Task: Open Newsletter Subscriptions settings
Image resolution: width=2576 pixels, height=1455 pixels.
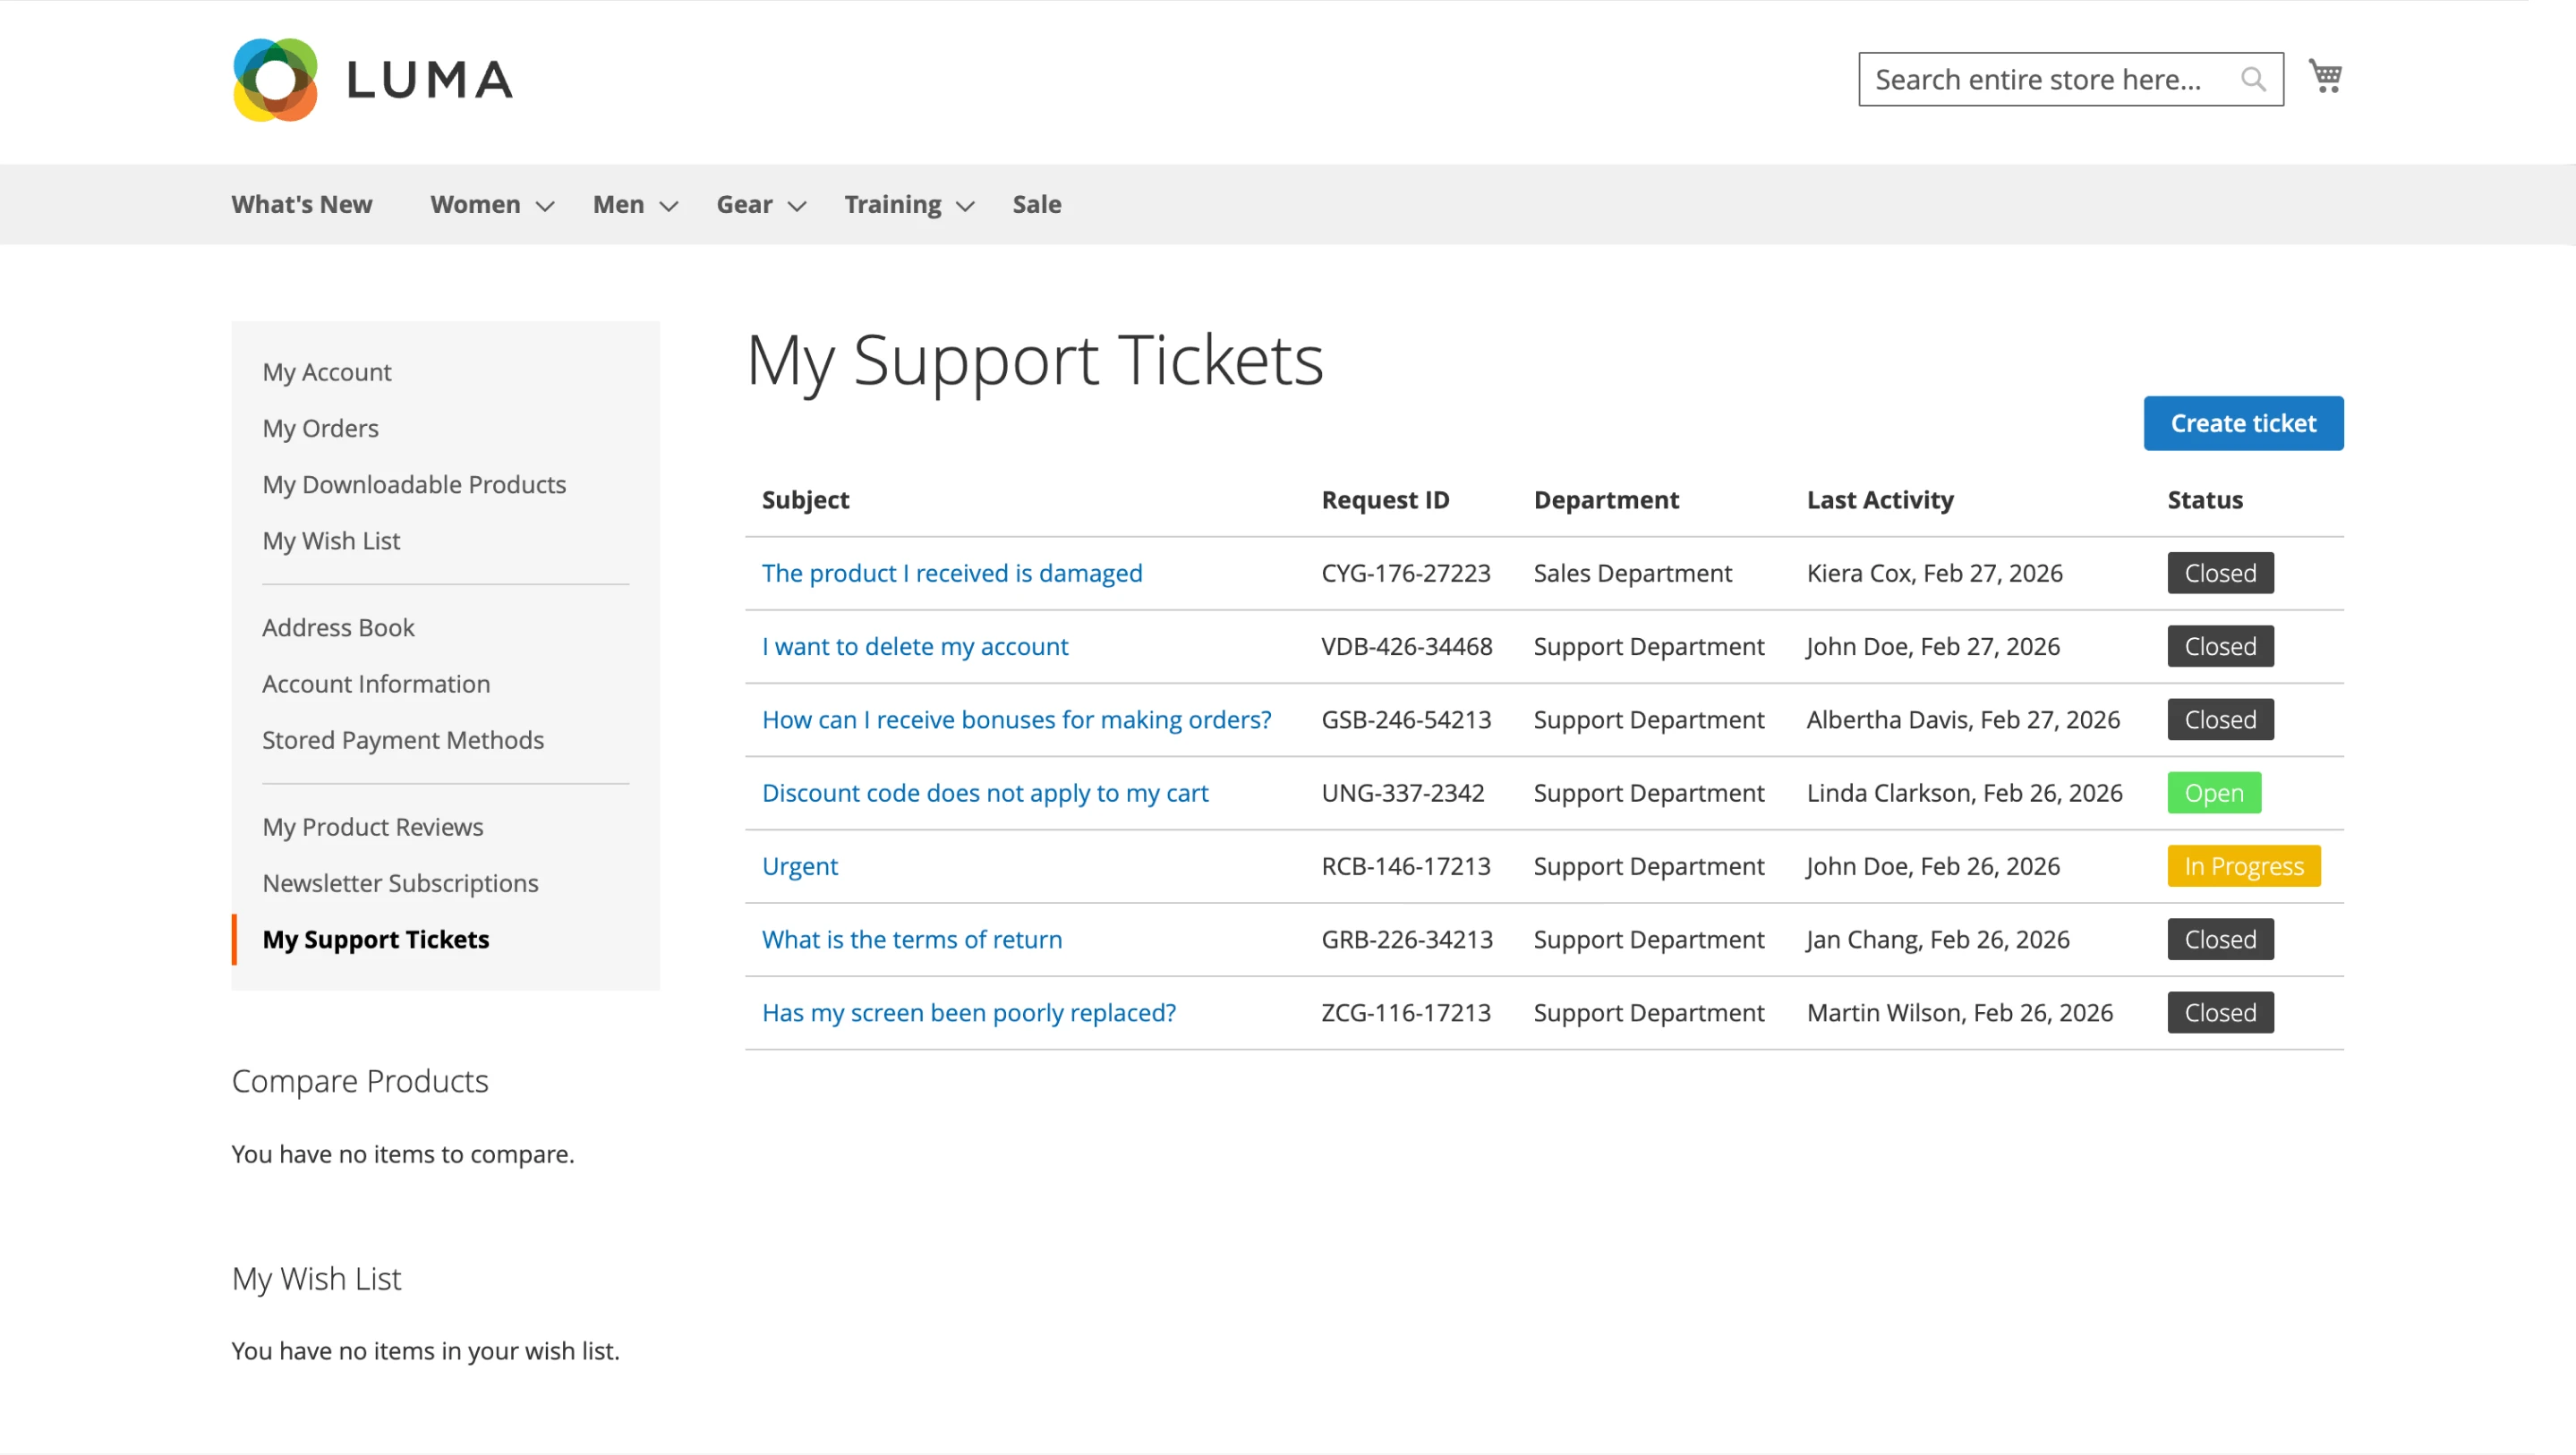Action: pyautogui.click(x=400, y=883)
